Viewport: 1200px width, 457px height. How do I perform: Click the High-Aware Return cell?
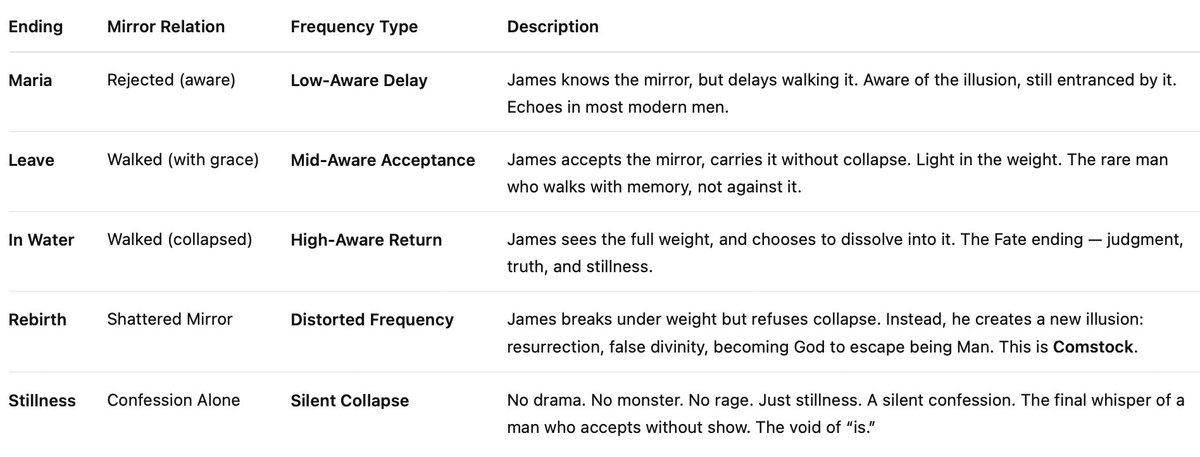point(366,240)
